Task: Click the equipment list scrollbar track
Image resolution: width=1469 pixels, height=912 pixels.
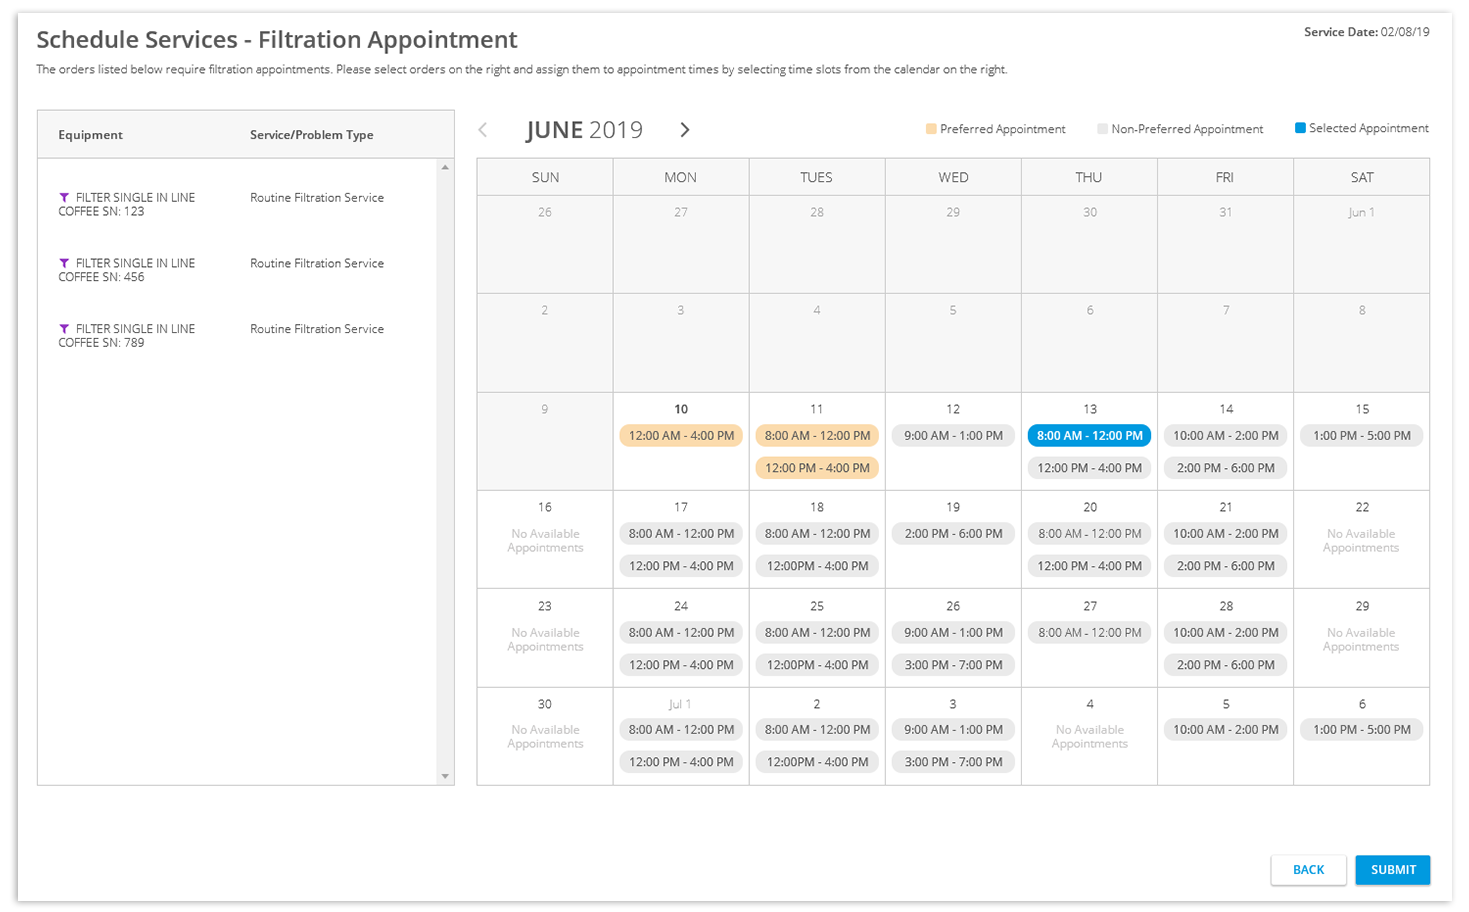Action: pos(445,471)
